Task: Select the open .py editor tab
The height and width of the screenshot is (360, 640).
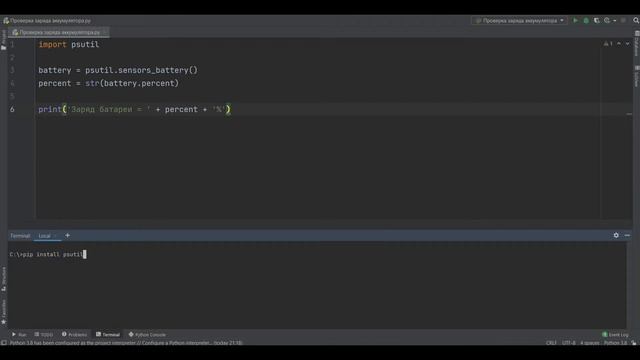Action: 59,32
